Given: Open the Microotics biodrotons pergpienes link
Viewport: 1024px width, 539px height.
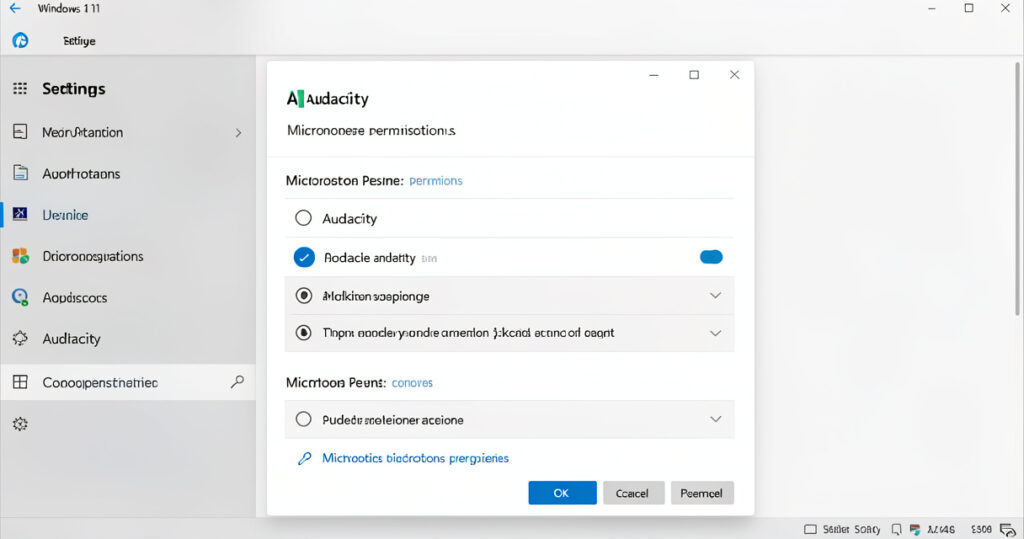Looking at the screenshot, I should click(x=415, y=458).
